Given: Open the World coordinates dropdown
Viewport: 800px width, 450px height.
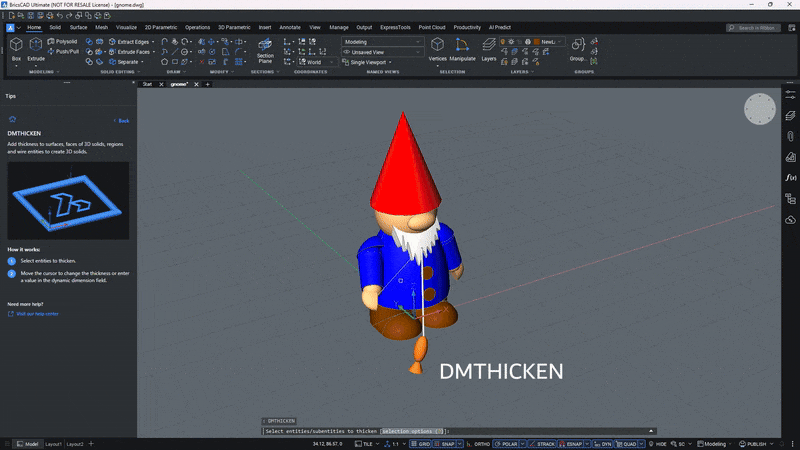Looking at the screenshot, I should click(316, 62).
